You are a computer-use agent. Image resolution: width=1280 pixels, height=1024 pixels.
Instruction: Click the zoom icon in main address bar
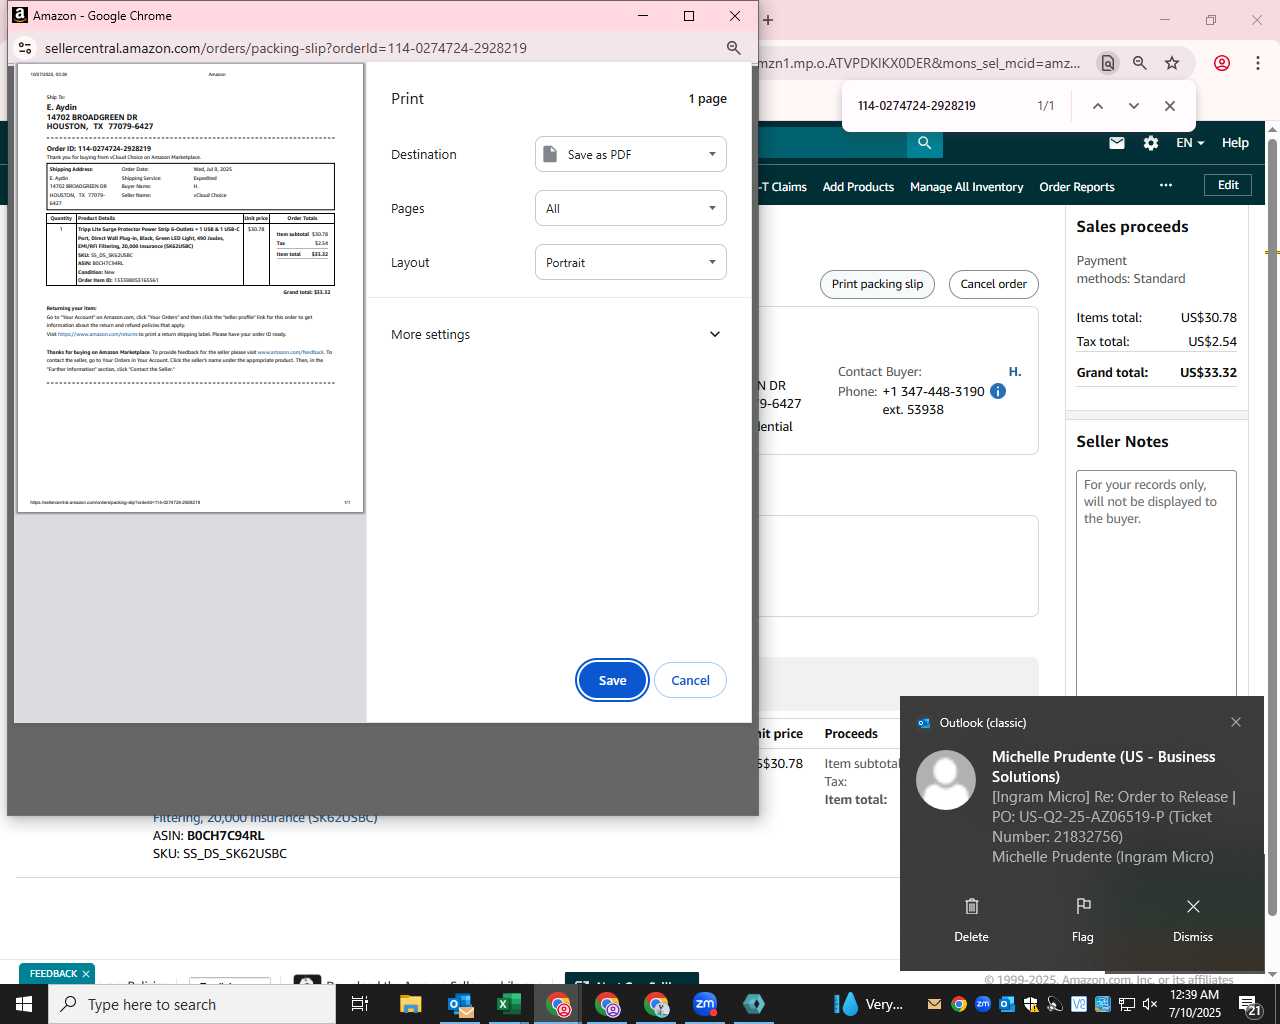pos(1139,63)
